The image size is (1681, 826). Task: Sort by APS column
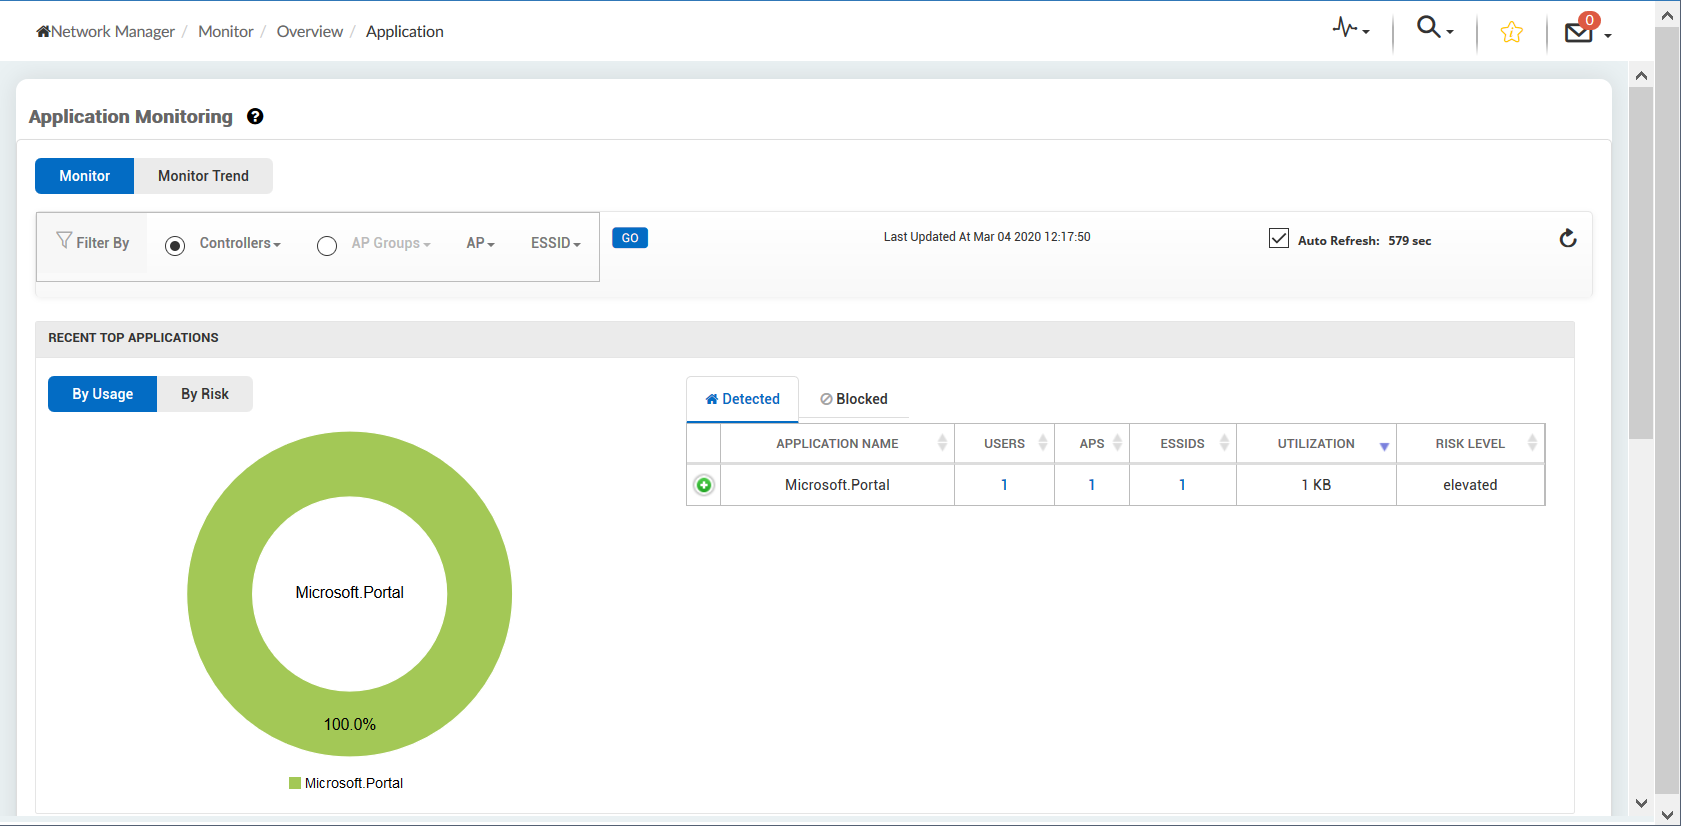coord(1092,443)
